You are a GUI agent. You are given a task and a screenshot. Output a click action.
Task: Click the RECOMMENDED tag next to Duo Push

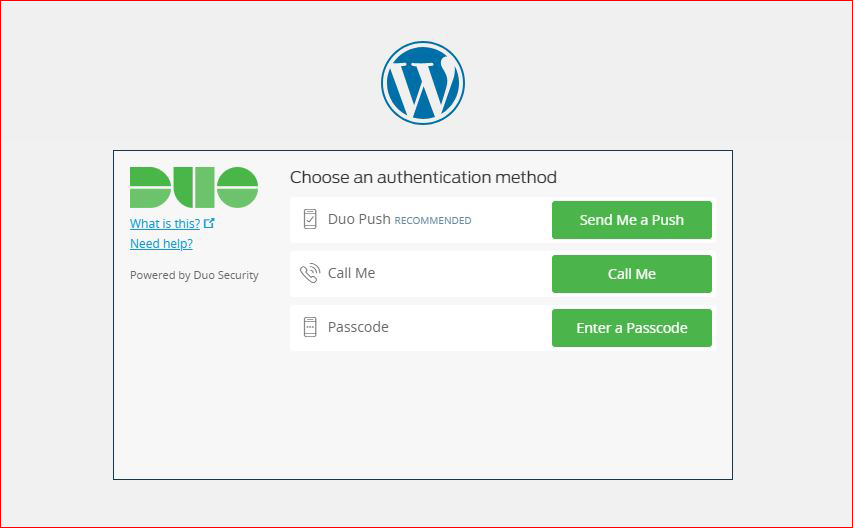tap(432, 221)
